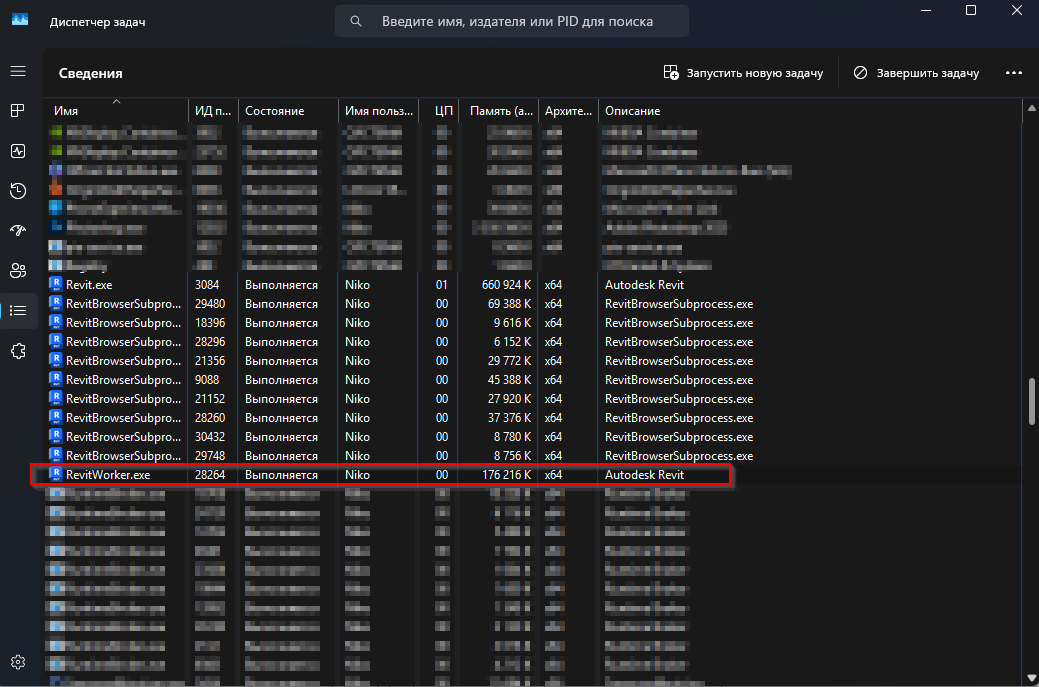Image resolution: width=1039 pixels, height=687 pixels.
Task: Sort by ИД п... column header
Action: click(x=213, y=111)
